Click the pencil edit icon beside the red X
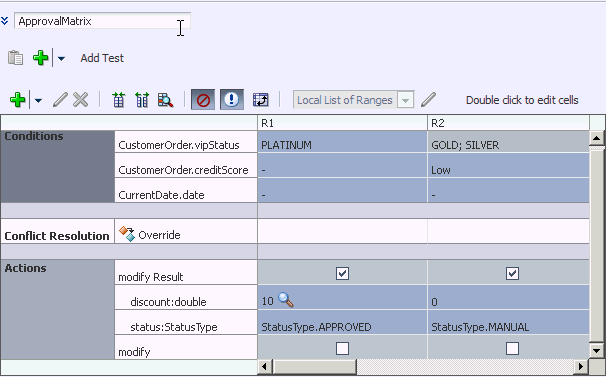Image resolution: width=606 pixels, height=377 pixels. click(x=60, y=100)
